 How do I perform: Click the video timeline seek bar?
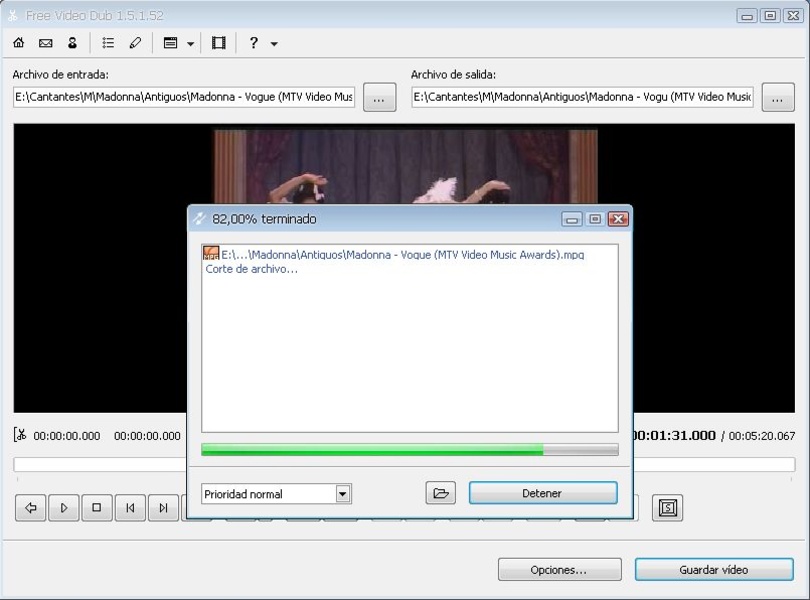click(x=100, y=465)
